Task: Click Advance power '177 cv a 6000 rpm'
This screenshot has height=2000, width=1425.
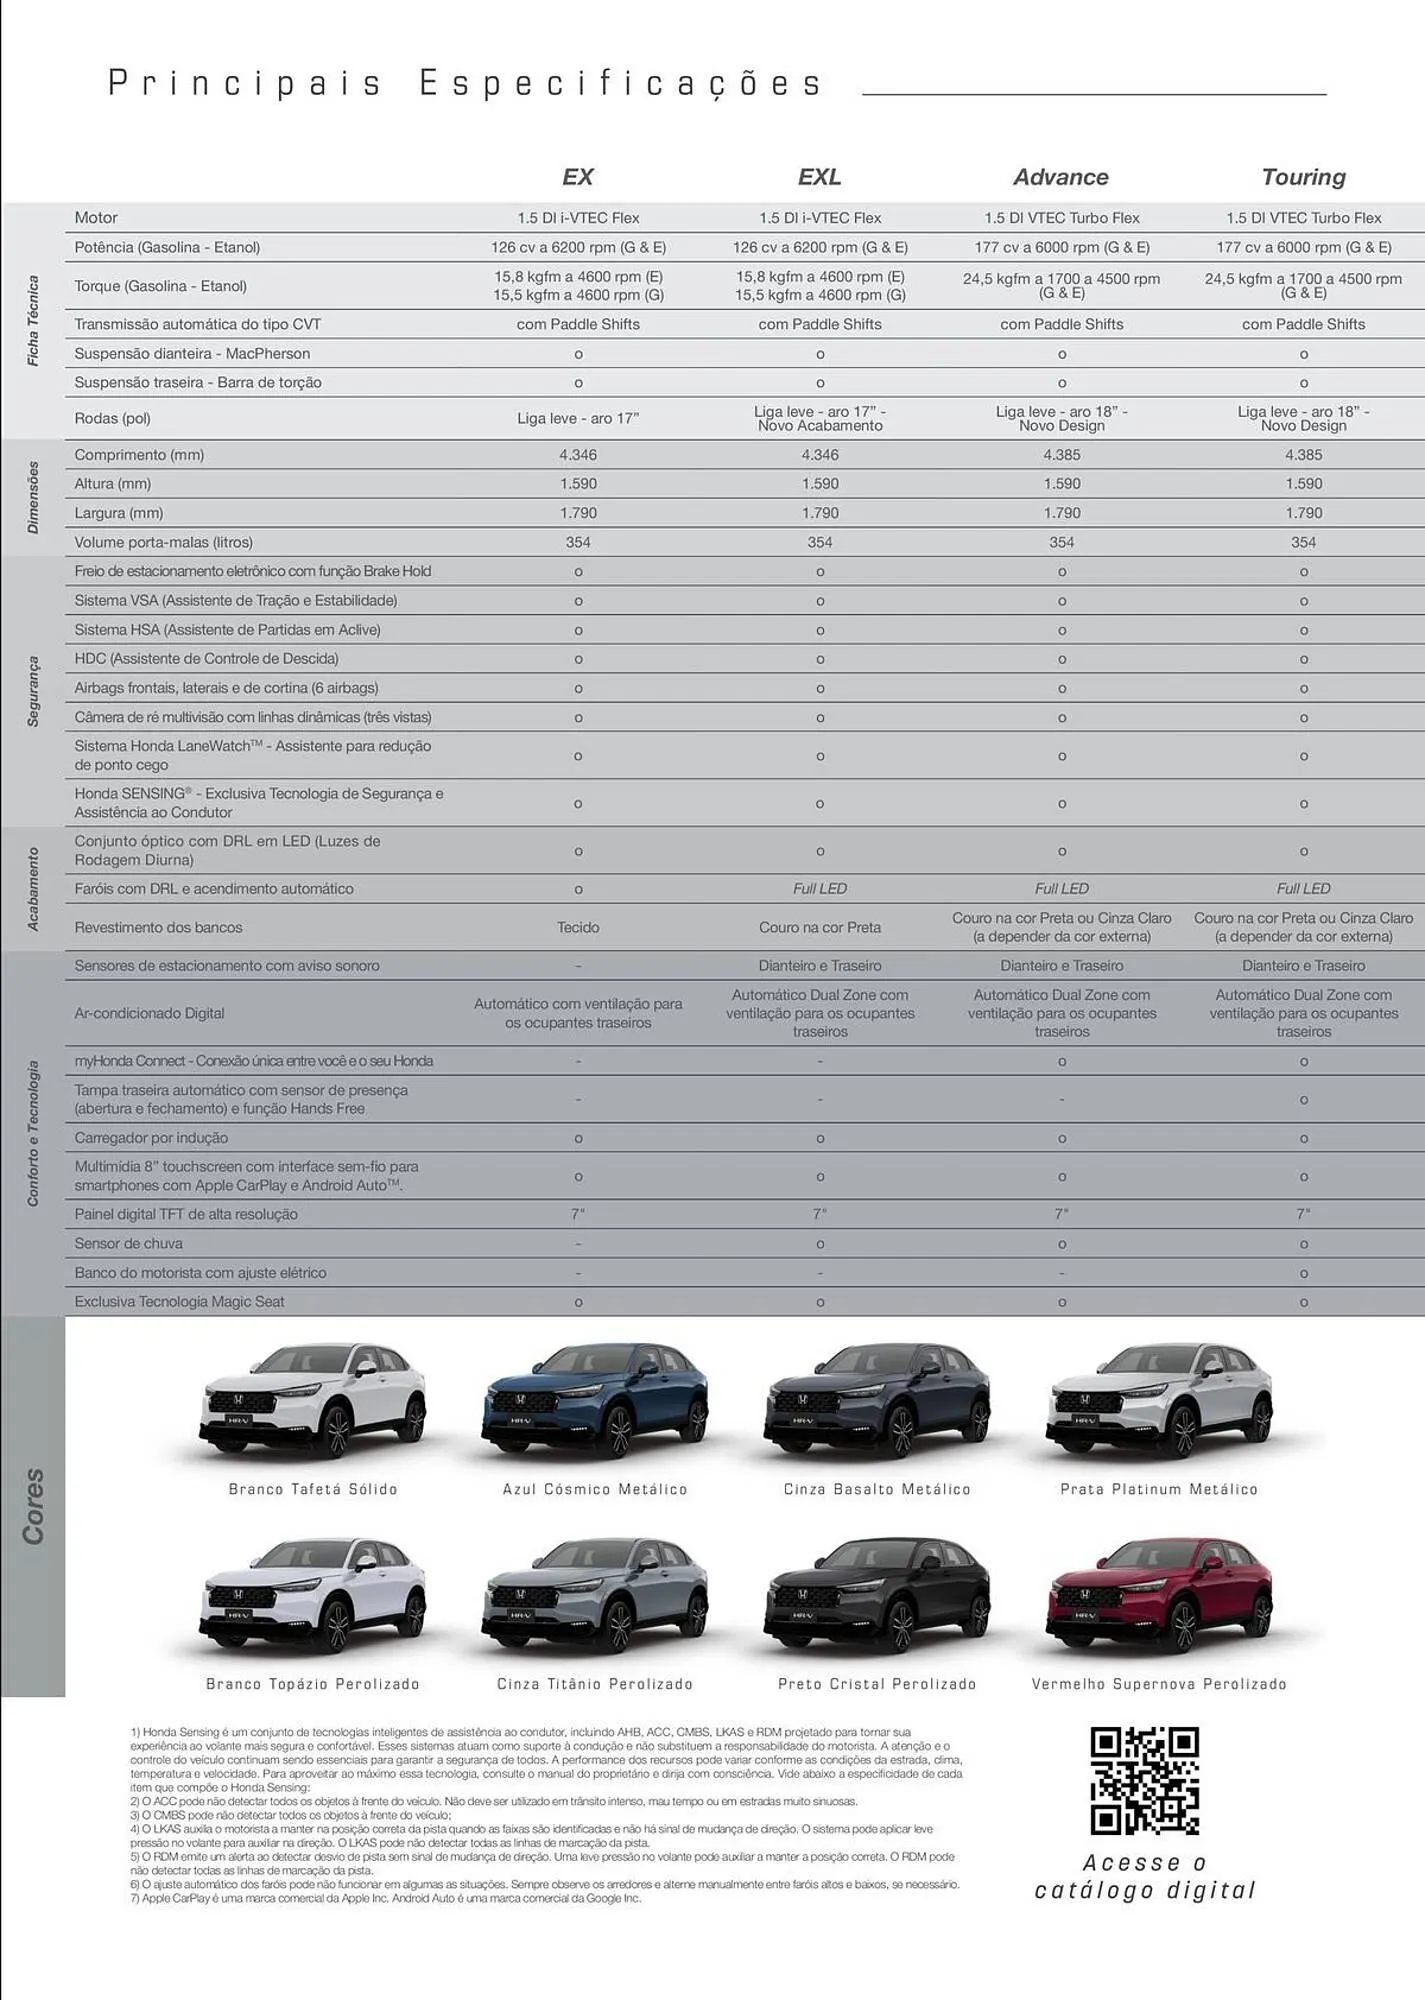Action: click(1062, 247)
